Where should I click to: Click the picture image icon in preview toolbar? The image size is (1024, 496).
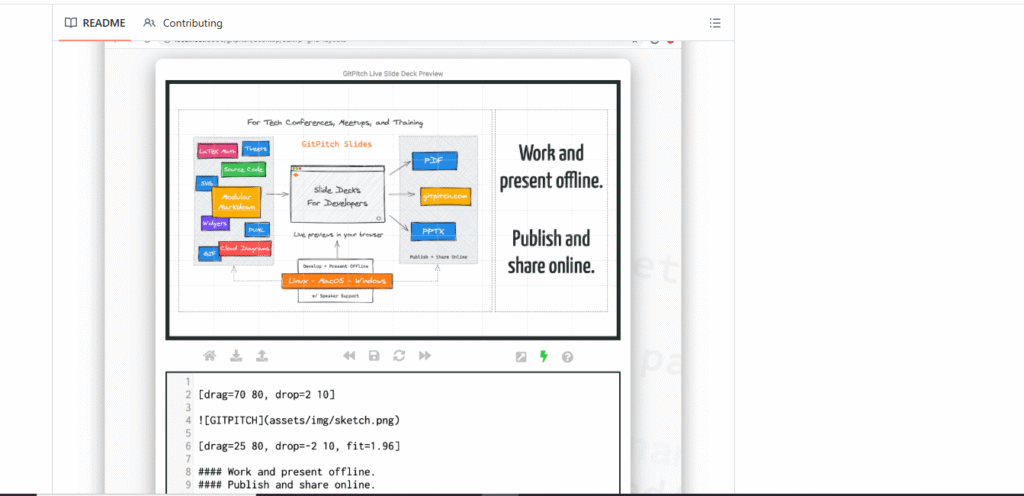(x=520, y=357)
